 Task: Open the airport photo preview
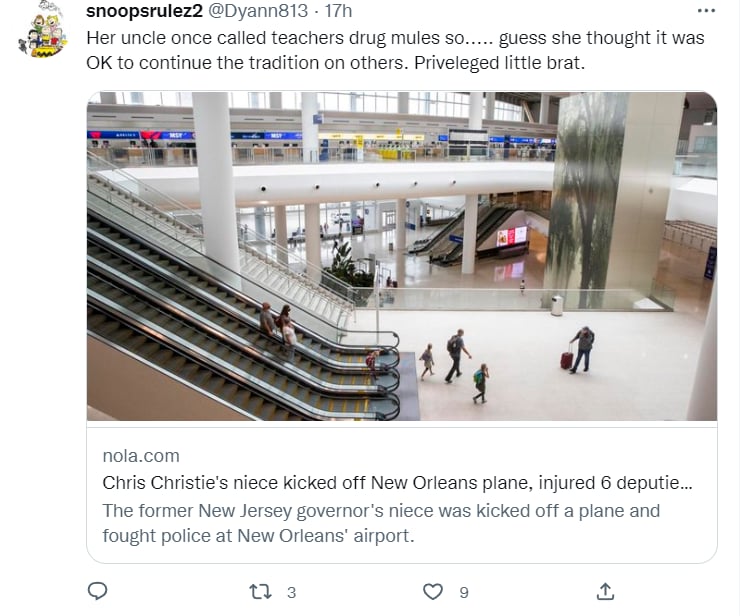click(x=402, y=256)
